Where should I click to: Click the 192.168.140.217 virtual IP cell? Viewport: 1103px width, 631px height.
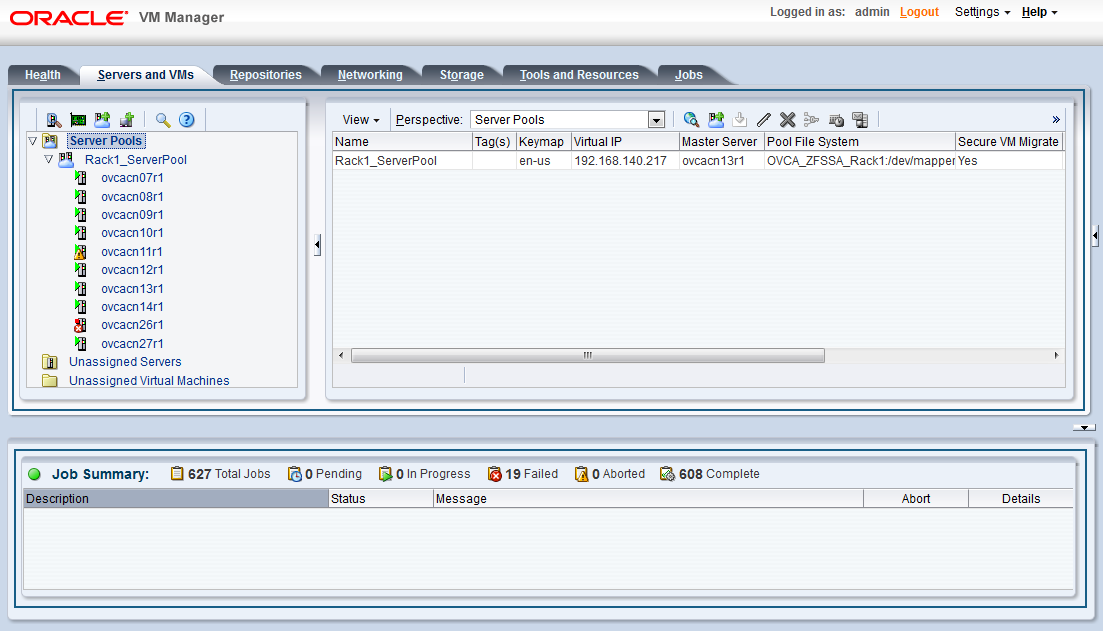[625, 160]
